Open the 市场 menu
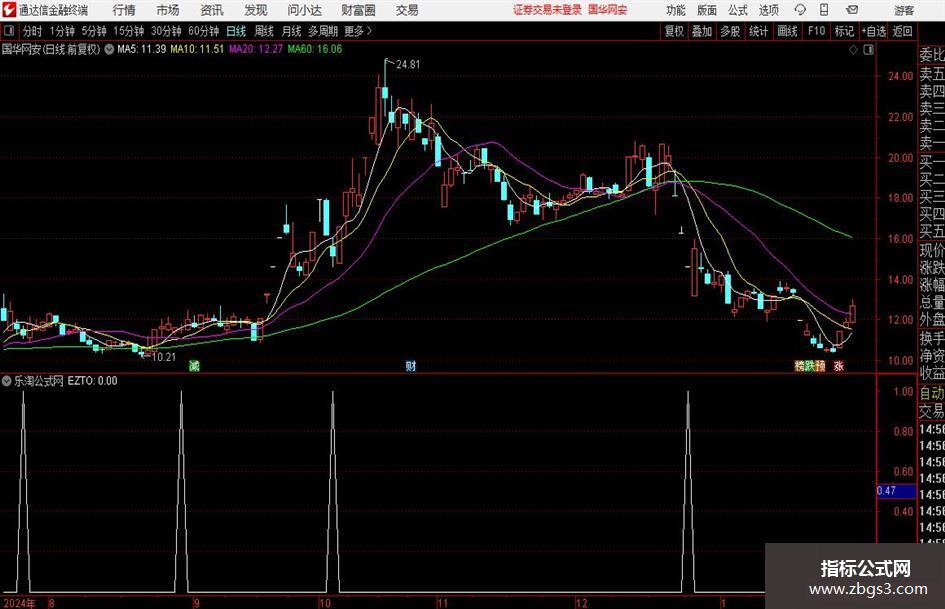 (x=168, y=10)
